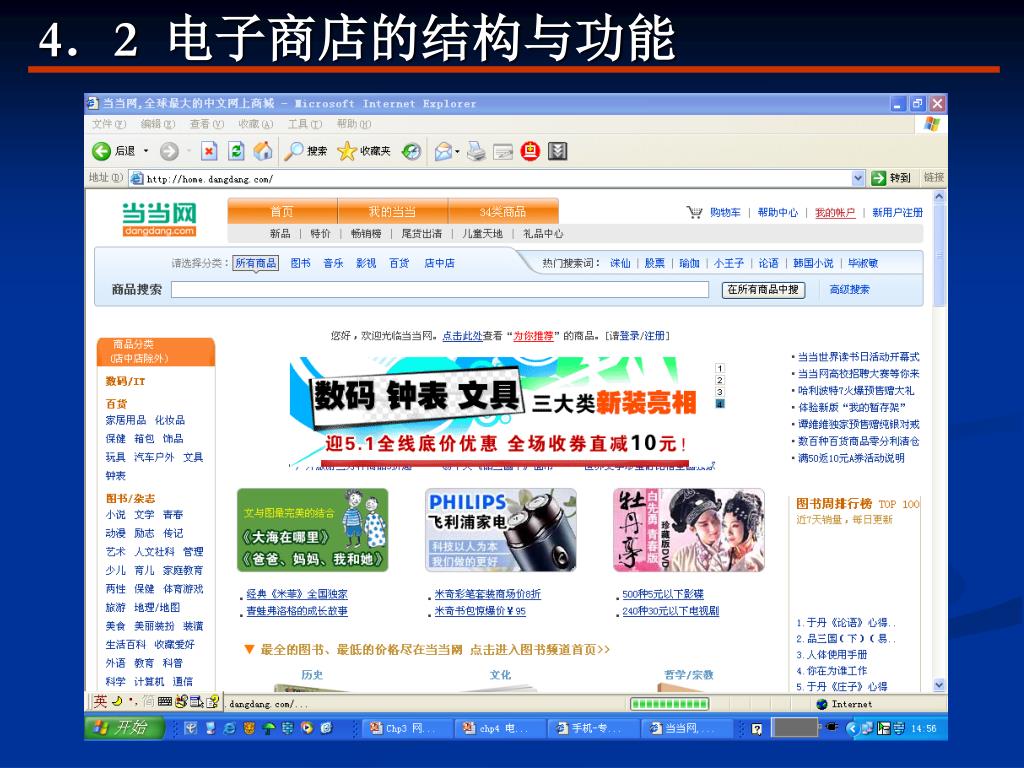Open the 帮助 menu
The height and width of the screenshot is (768, 1024).
coord(354,124)
